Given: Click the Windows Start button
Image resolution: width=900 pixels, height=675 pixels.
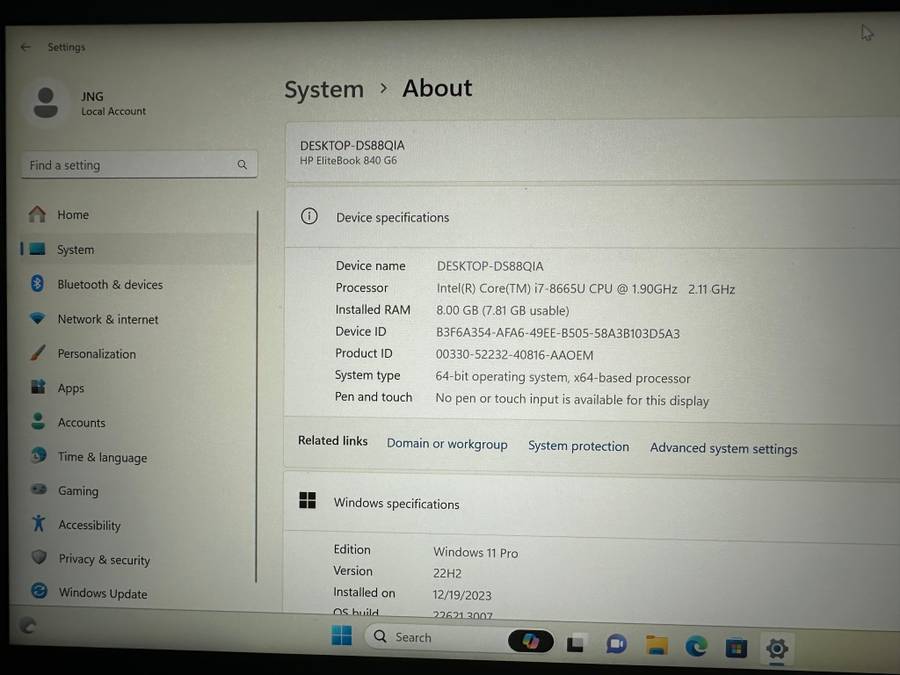Looking at the screenshot, I should pyautogui.click(x=342, y=637).
